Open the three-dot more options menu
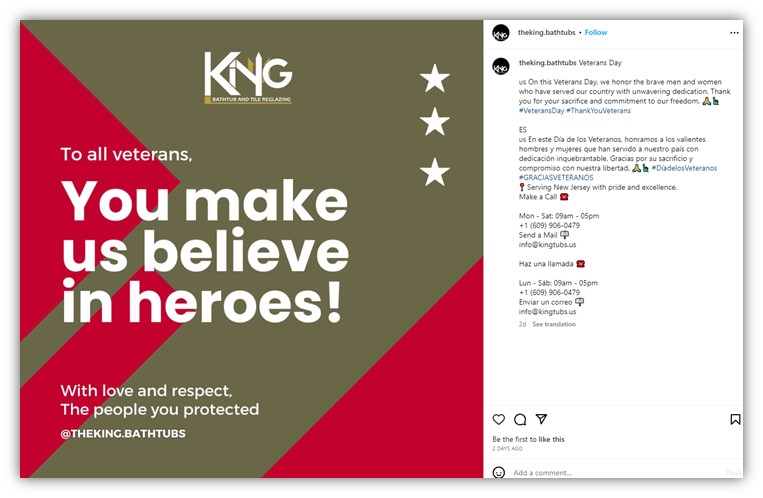 [734, 33]
